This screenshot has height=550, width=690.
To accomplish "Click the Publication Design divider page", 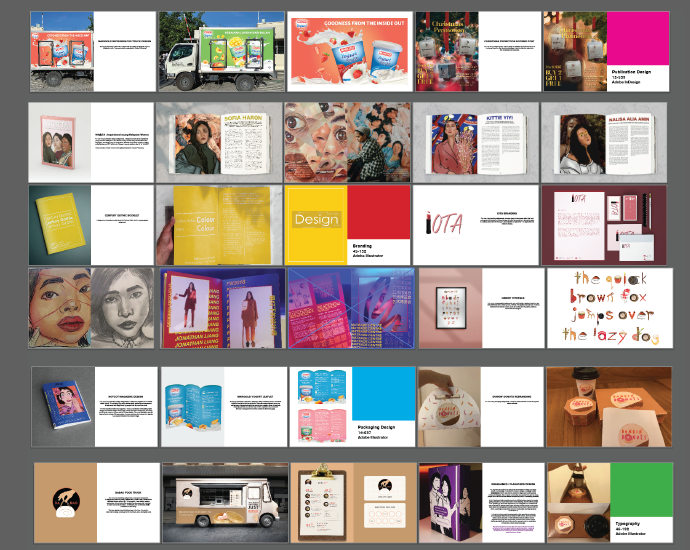I will tap(607, 52).
